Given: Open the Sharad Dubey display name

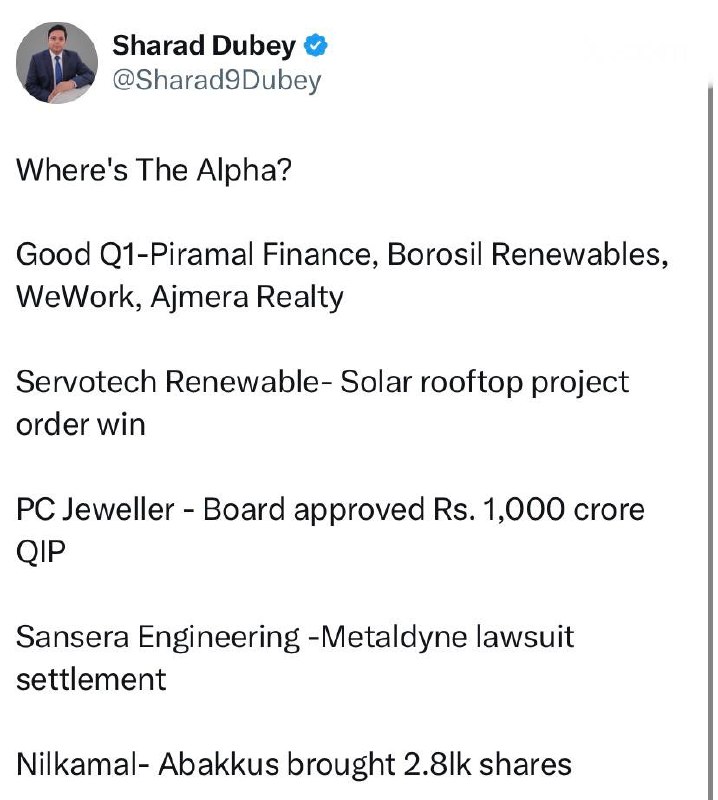Looking at the screenshot, I should [x=204, y=46].
